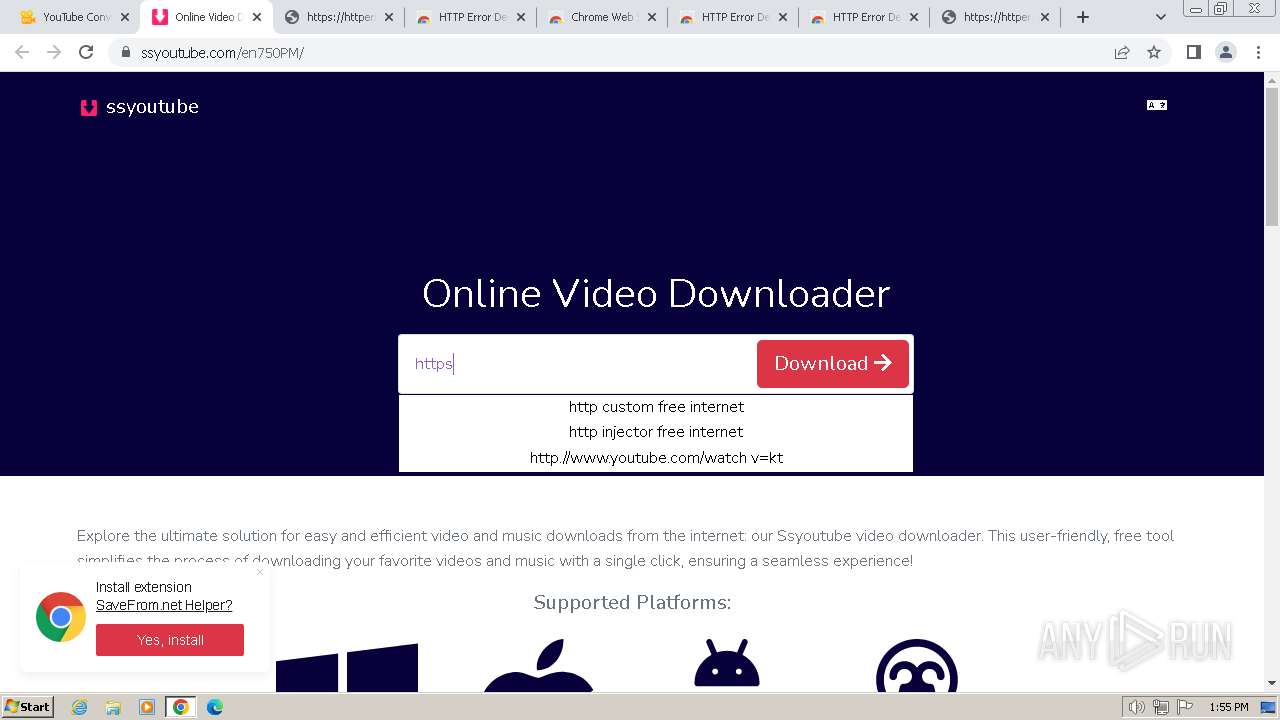Reload the current page
Screen dimensions: 1280x720
86,53
